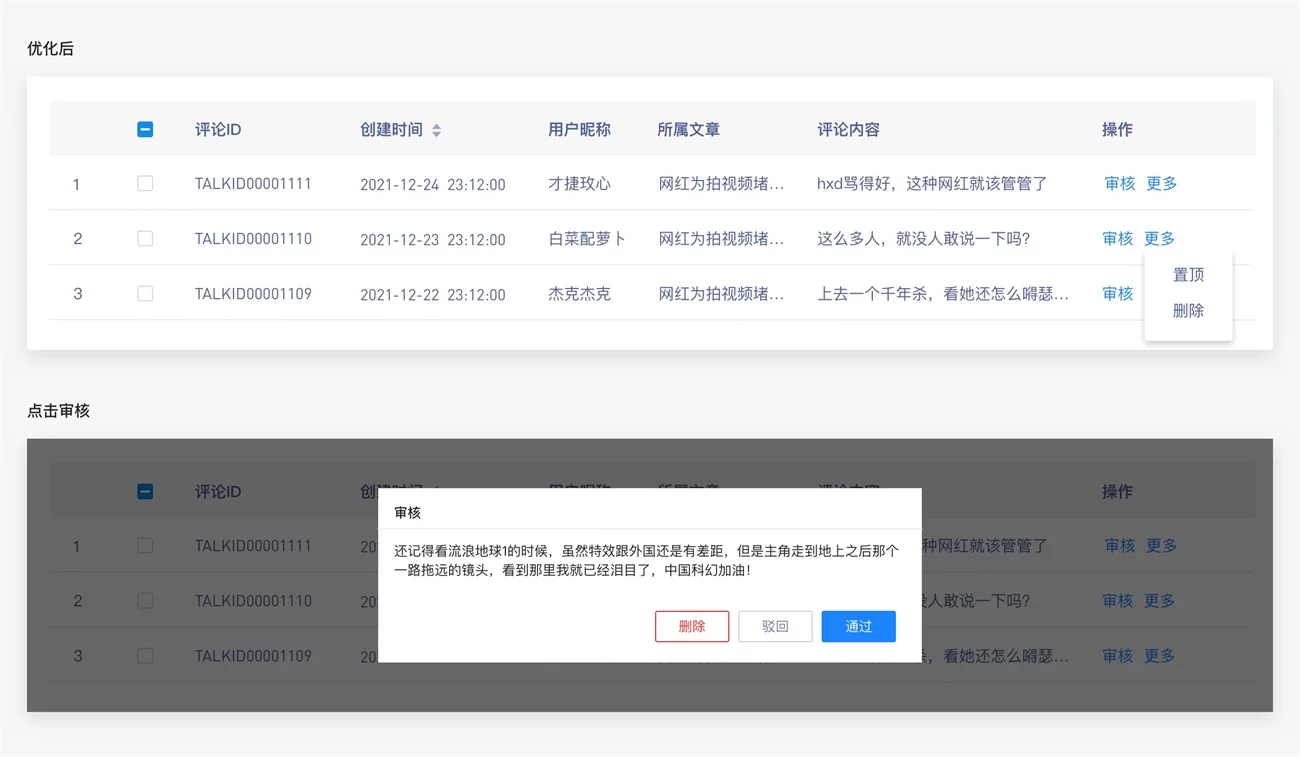
Task: Toggle the header checkbox in the dimmed lower table
Action: click(x=145, y=492)
